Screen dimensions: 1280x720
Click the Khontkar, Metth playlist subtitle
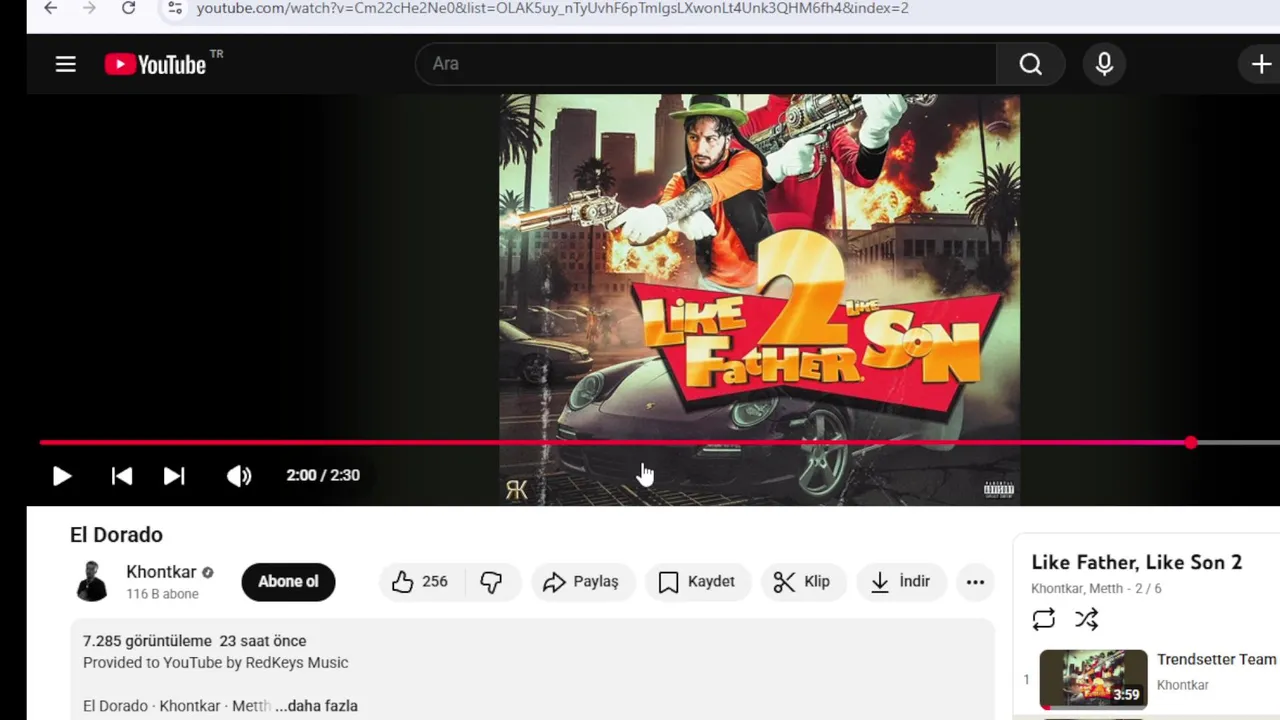coord(1077,589)
